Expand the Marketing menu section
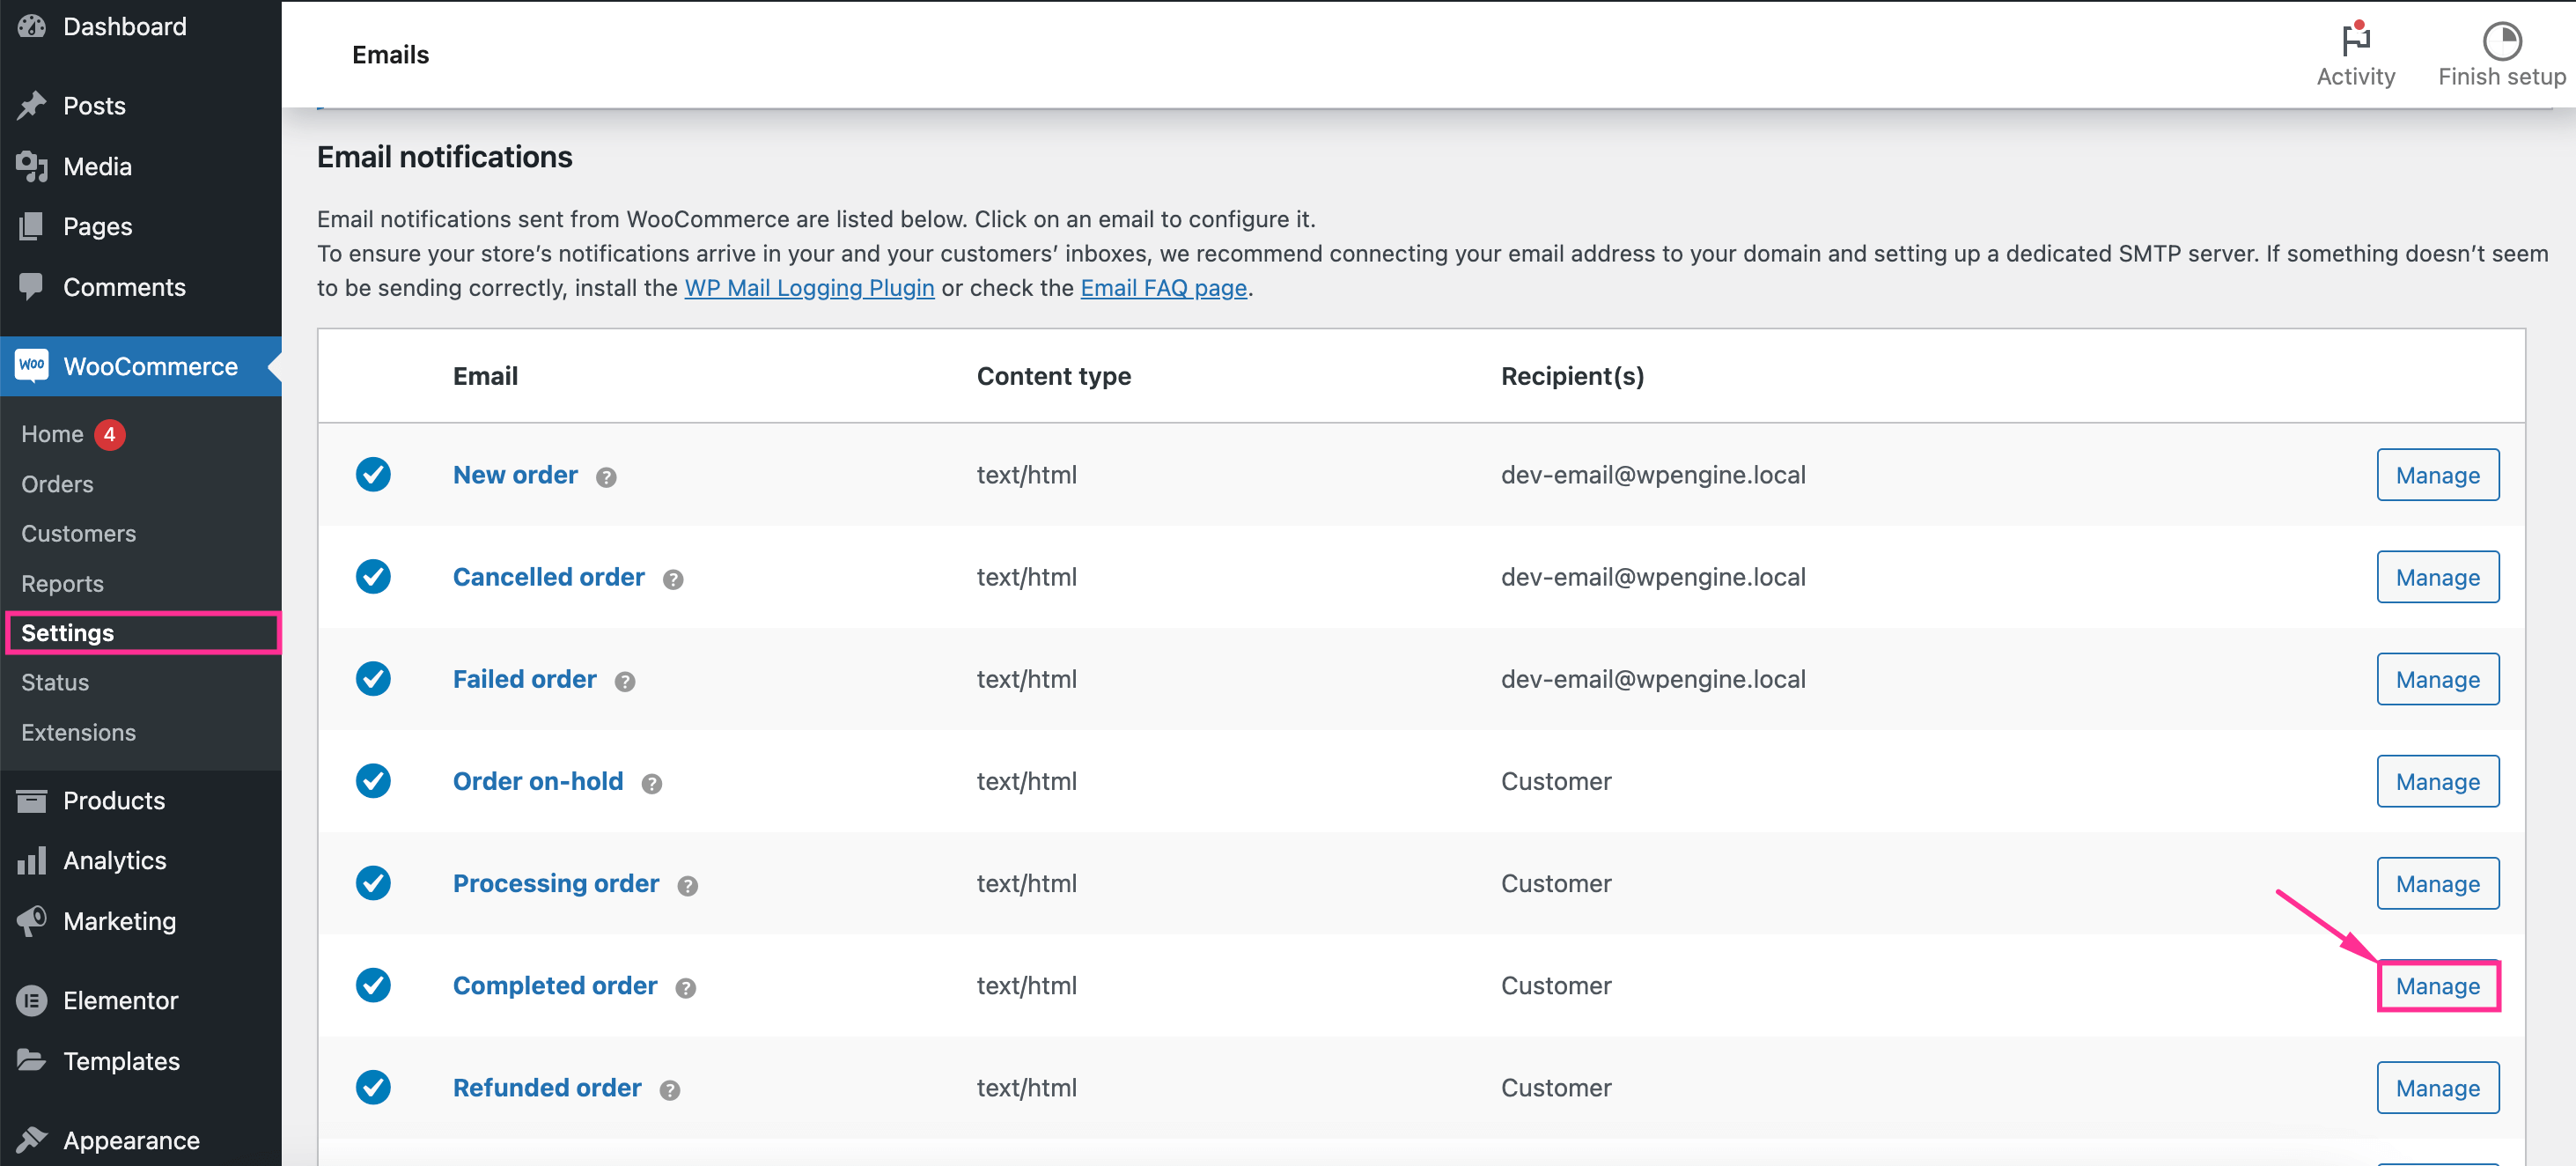Image resolution: width=2576 pixels, height=1166 pixels. 118,919
